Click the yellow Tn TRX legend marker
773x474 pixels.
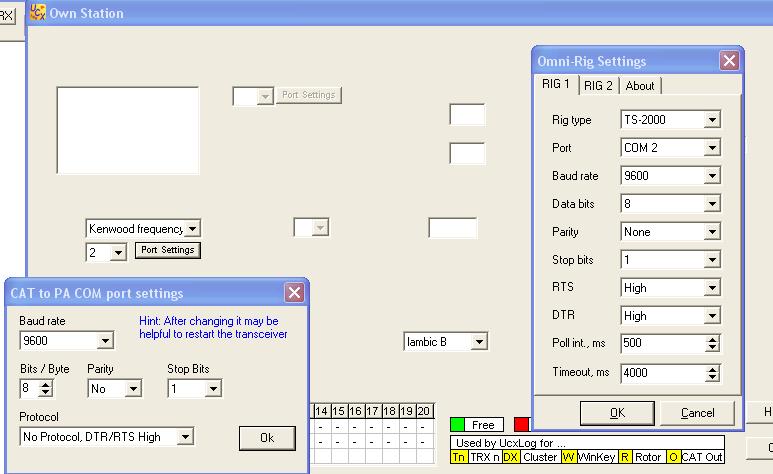(x=459, y=457)
